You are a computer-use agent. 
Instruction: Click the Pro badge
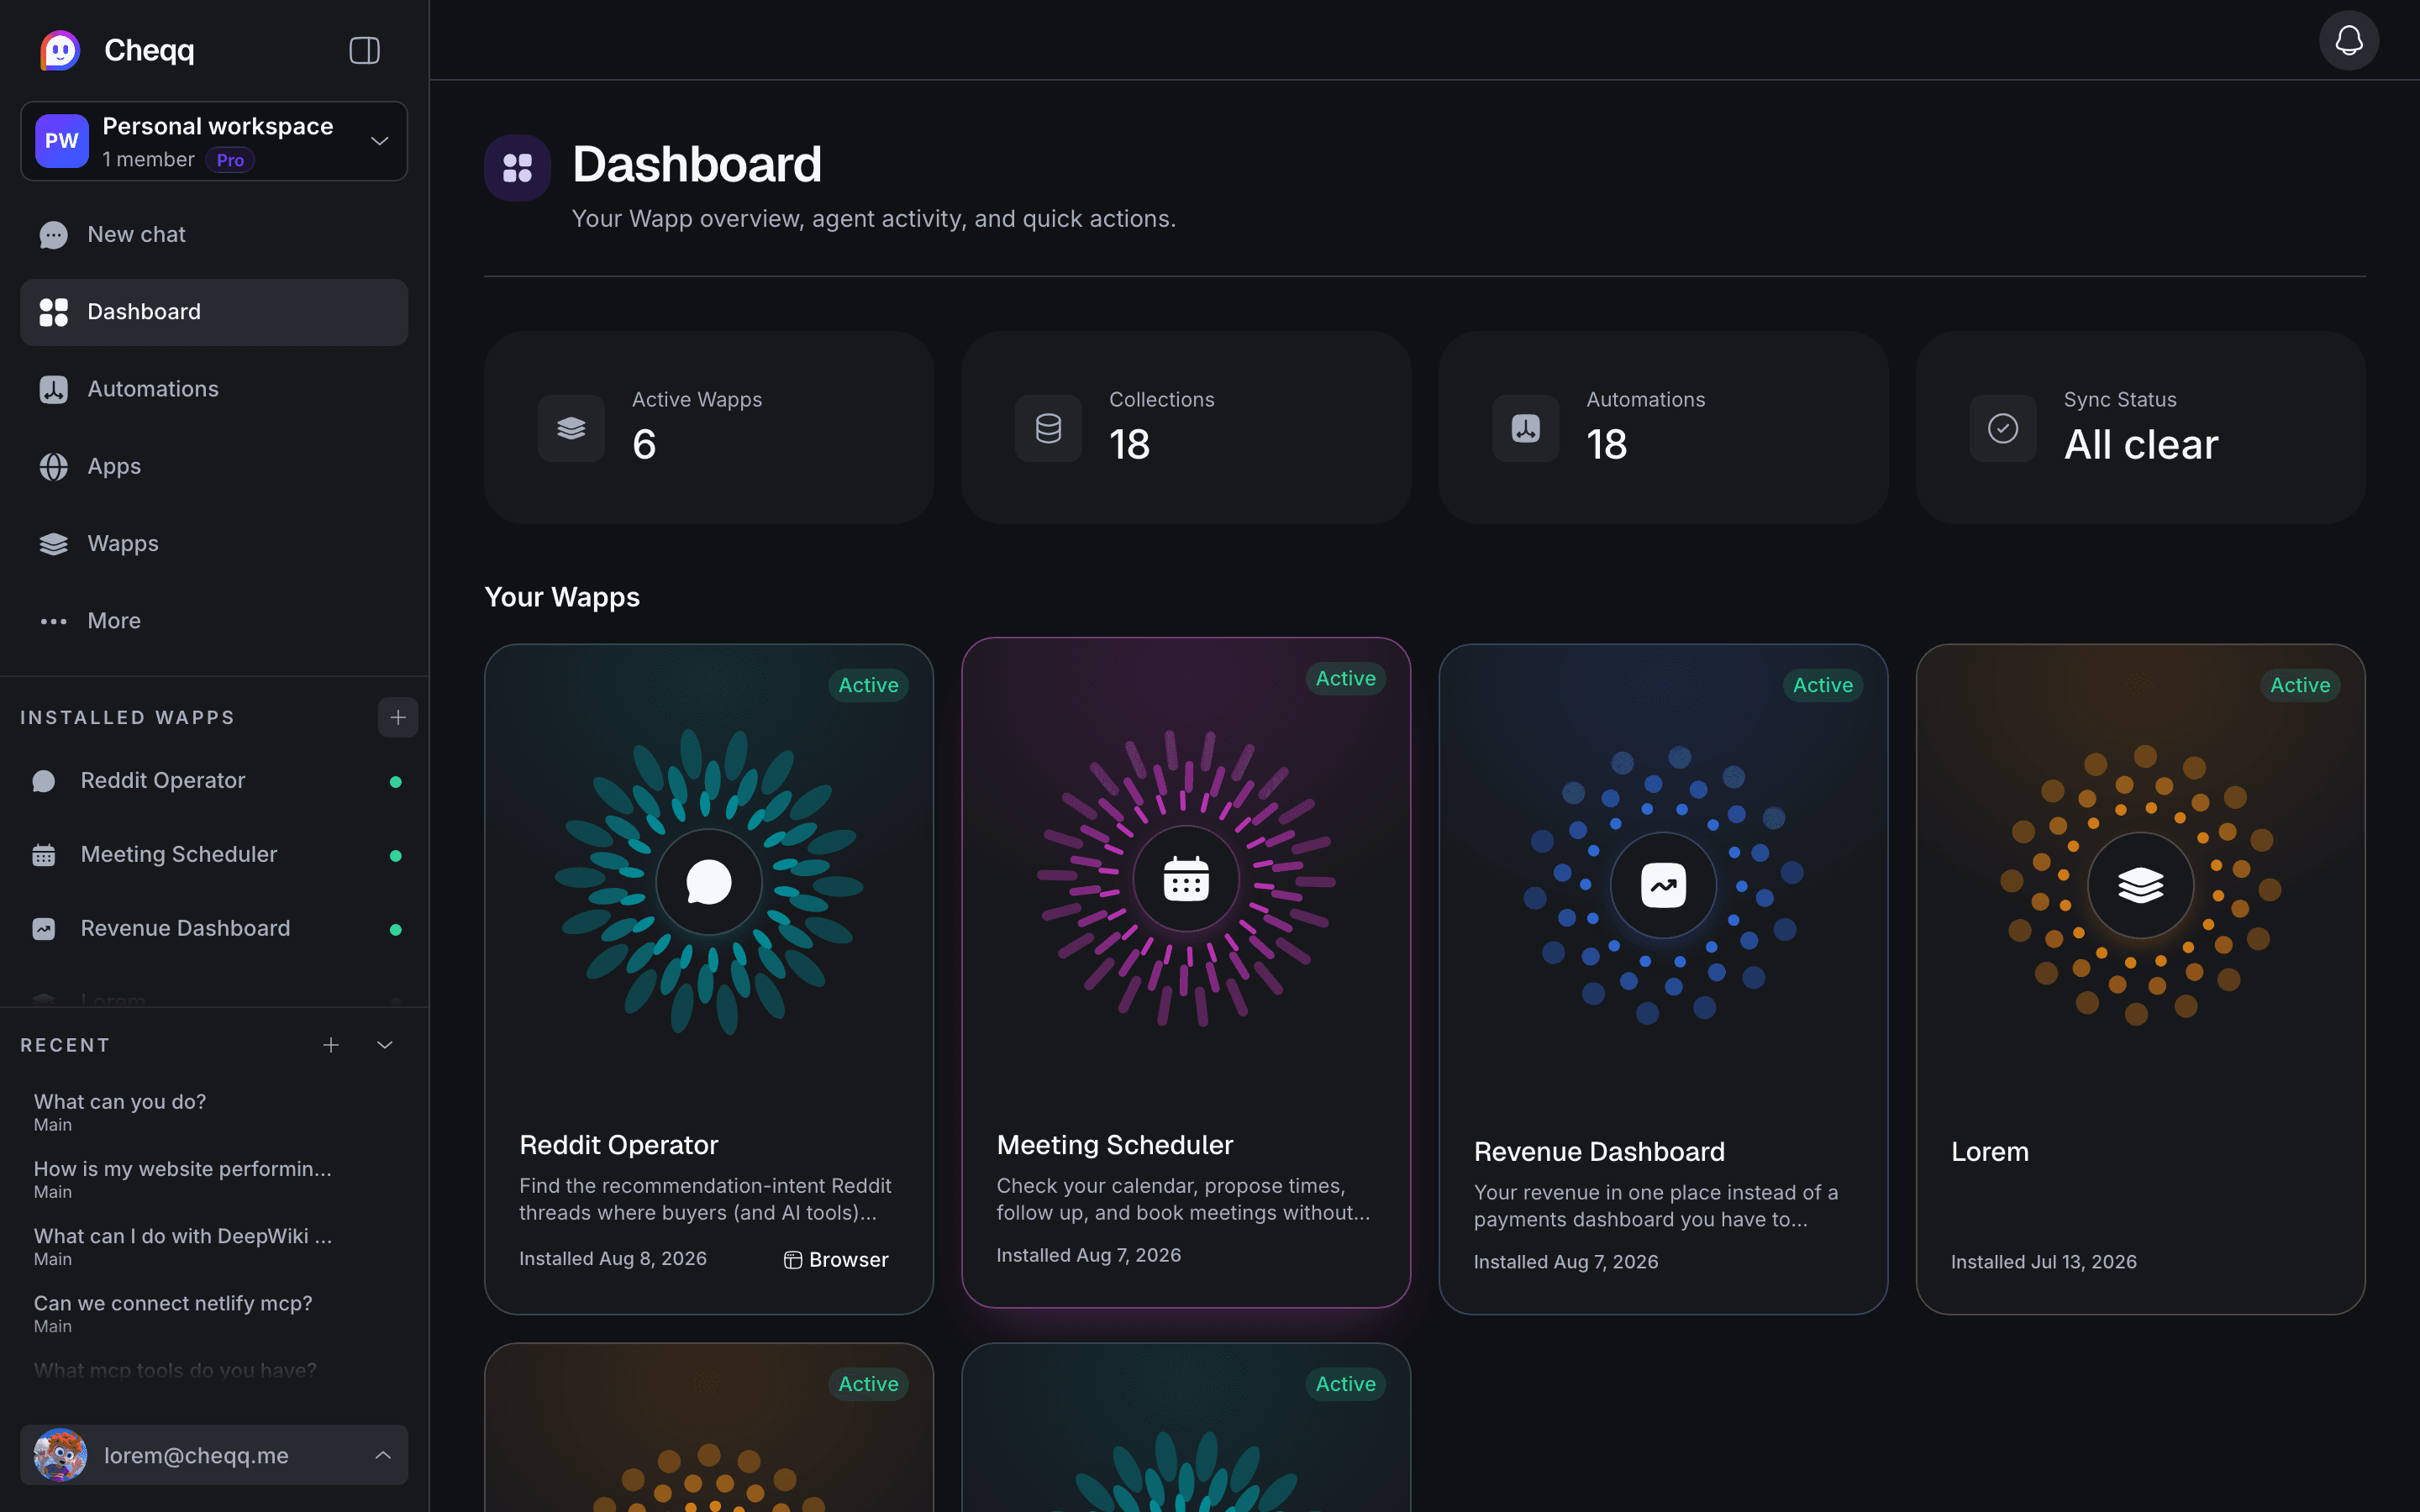click(230, 160)
